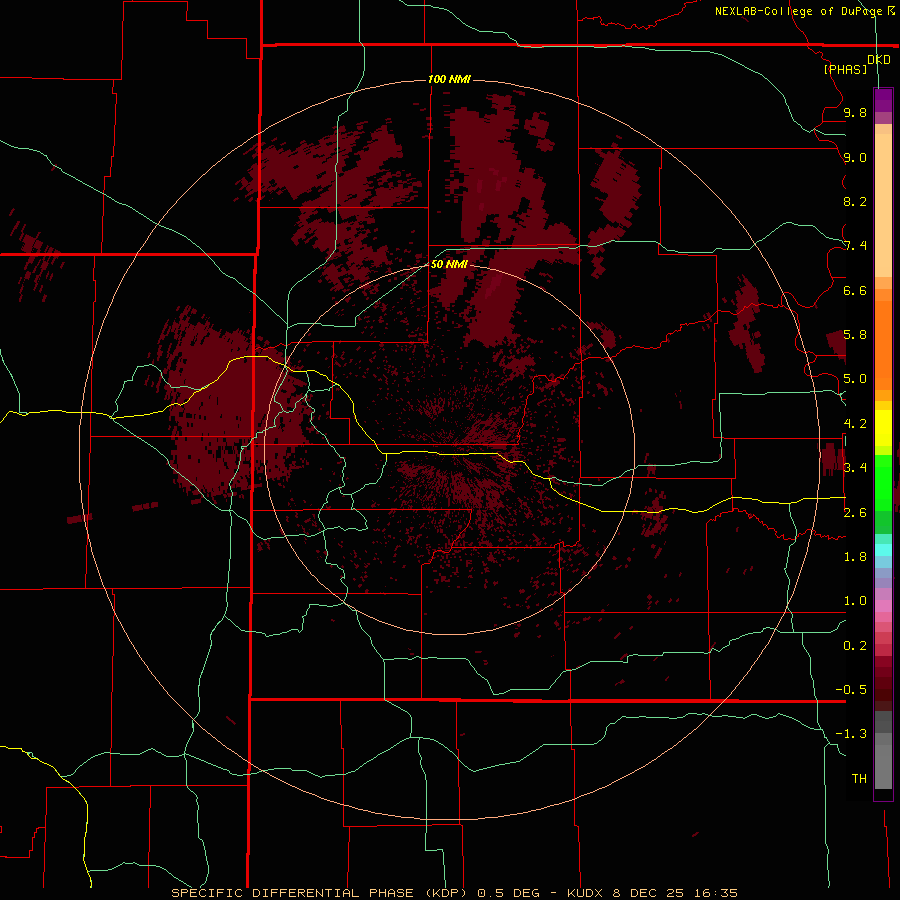
Task: Click the -1.3 value on the scale
Action: pos(851,734)
